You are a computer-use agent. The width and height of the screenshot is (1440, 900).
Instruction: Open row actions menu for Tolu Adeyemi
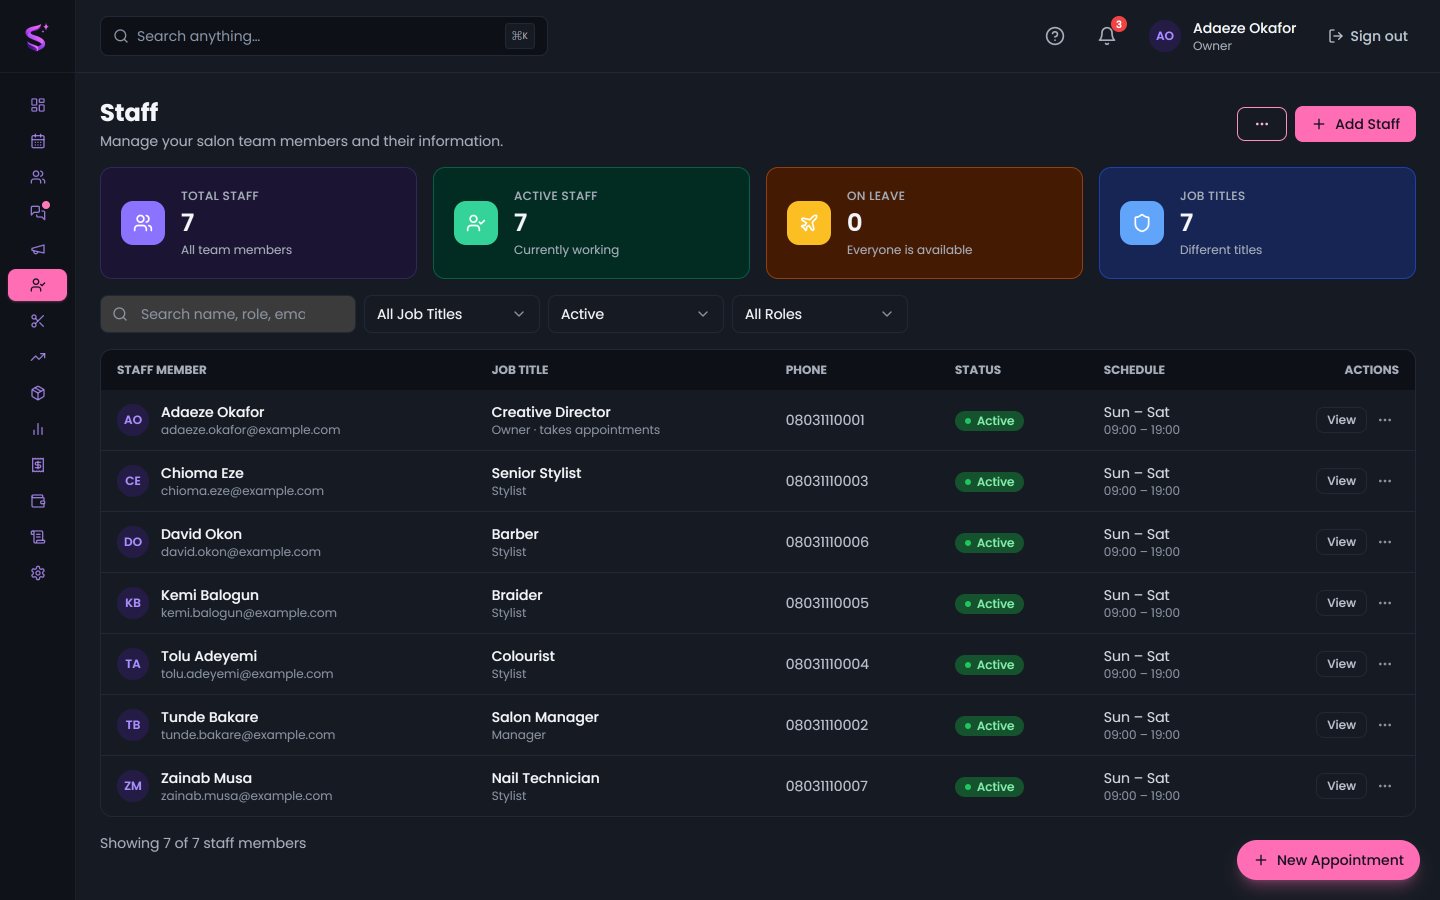(1385, 664)
